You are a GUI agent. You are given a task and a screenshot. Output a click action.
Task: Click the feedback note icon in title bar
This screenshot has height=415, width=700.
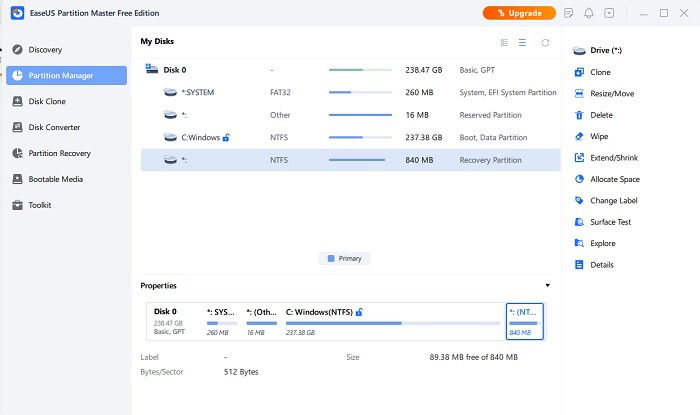click(568, 13)
